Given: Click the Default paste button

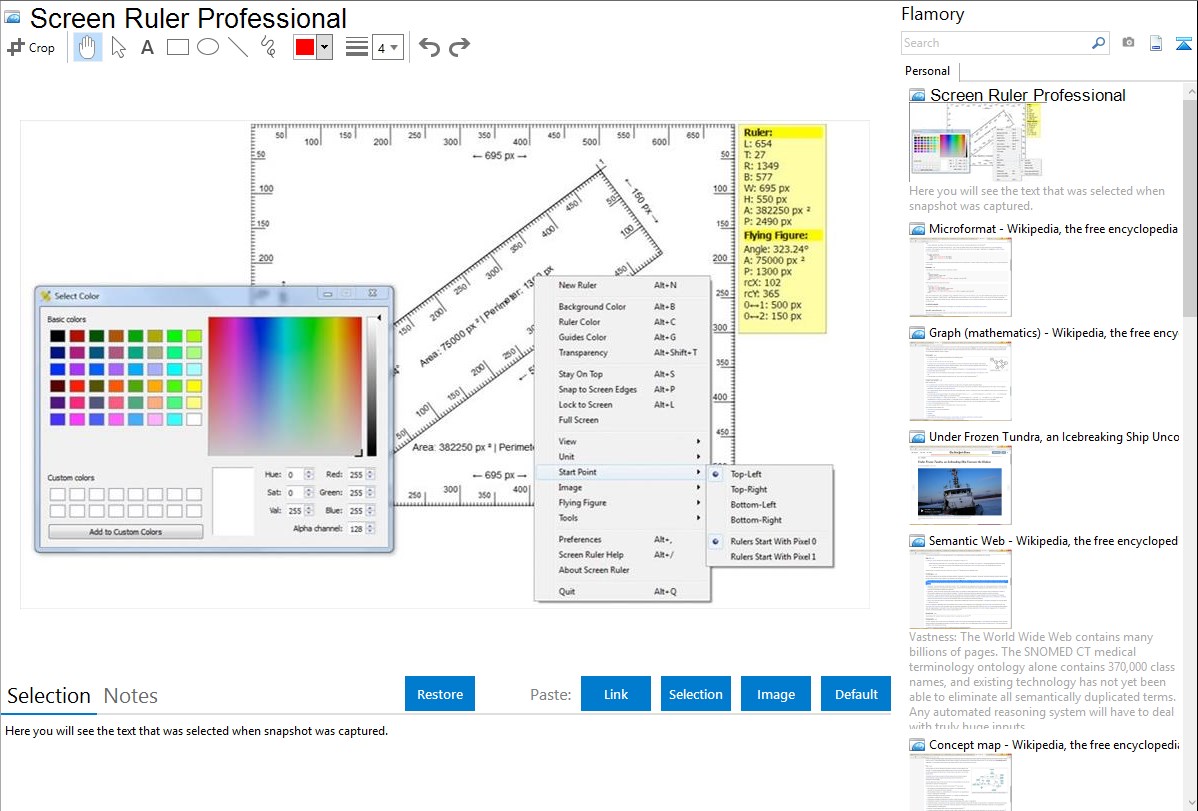Looking at the screenshot, I should click(x=856, y=694).
